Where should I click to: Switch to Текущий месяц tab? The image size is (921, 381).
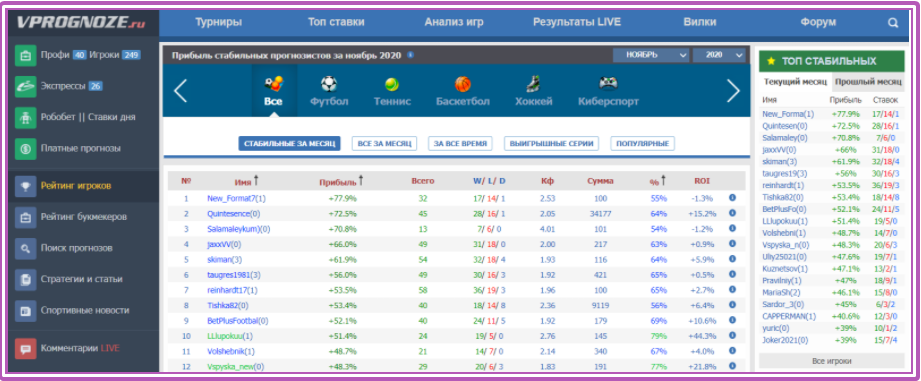(795, 82)
